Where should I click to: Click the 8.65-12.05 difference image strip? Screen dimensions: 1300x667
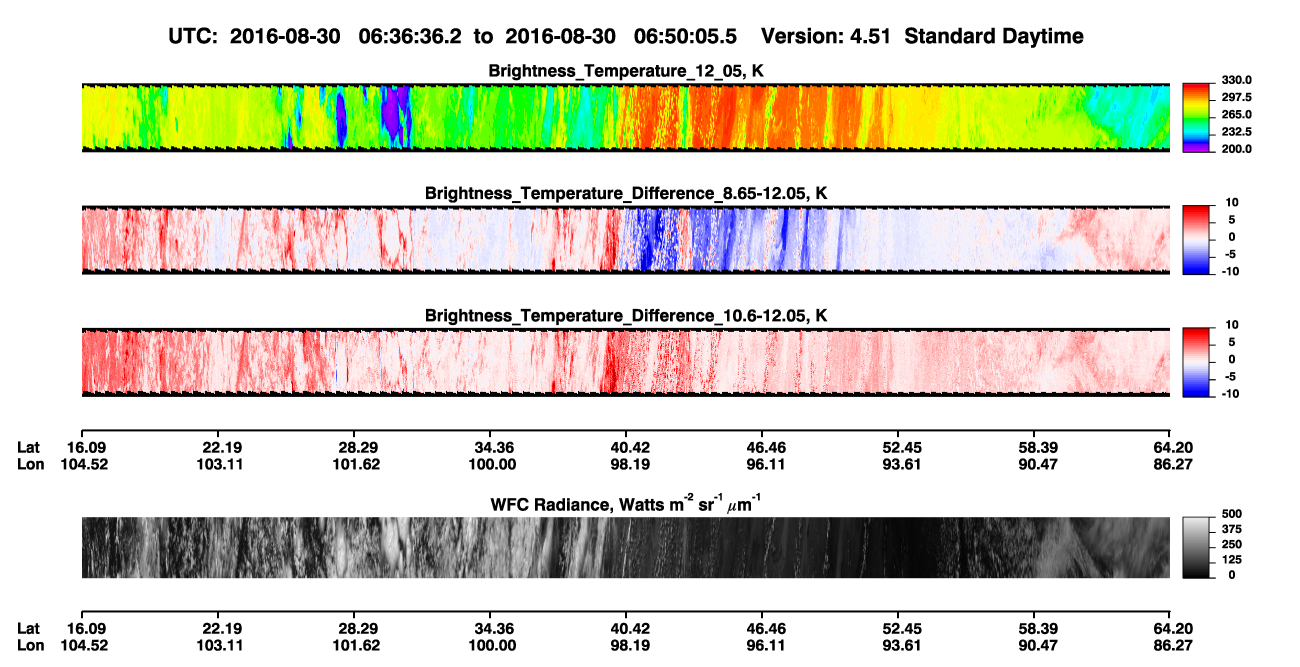(x=626, y=239)
